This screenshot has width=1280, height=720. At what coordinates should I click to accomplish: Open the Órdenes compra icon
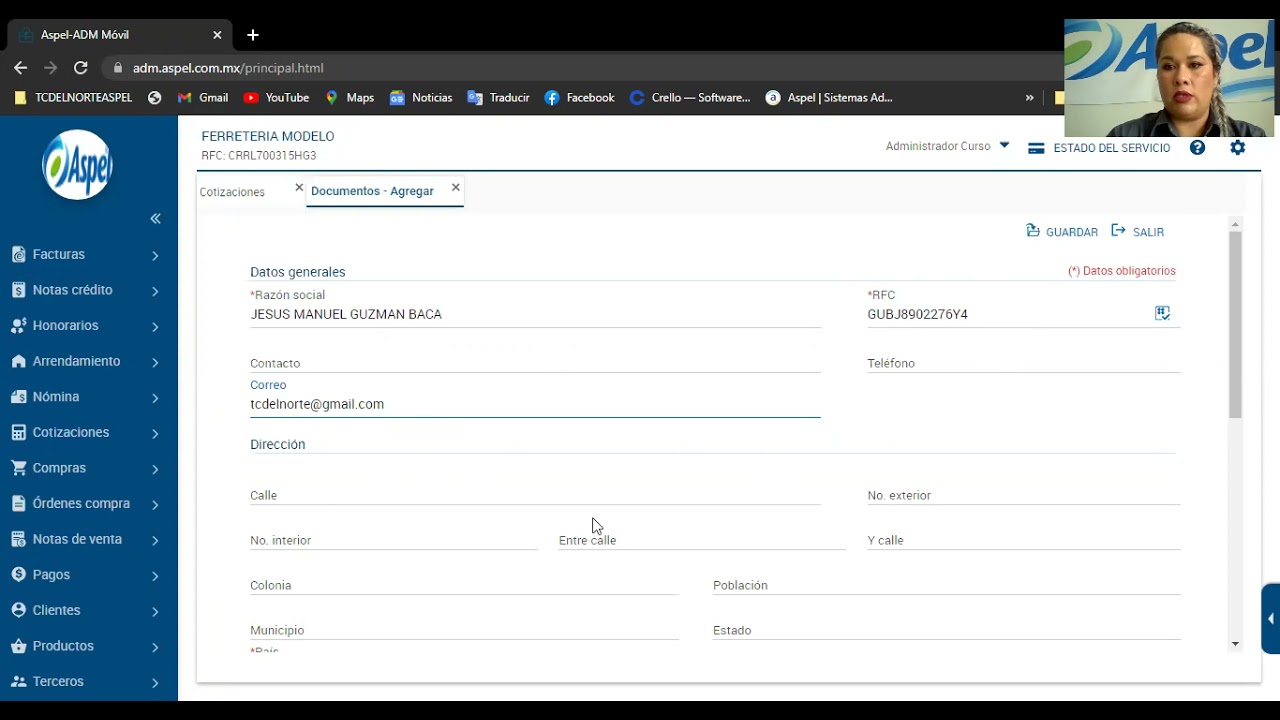18,504
